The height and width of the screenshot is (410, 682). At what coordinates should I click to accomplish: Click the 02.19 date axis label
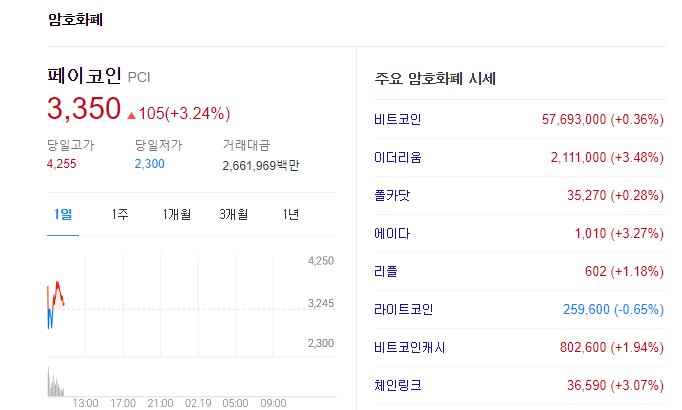(198, 403)
